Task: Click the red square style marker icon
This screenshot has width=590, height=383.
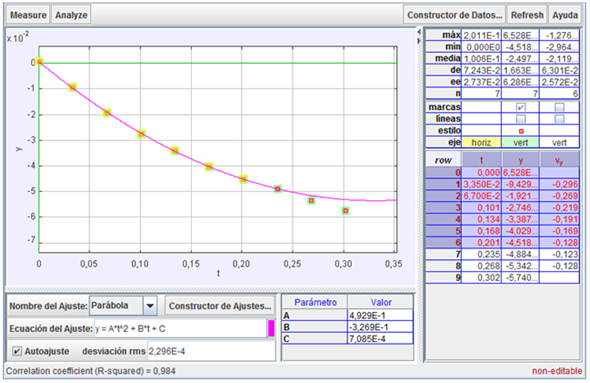Action: pos(521,131)
